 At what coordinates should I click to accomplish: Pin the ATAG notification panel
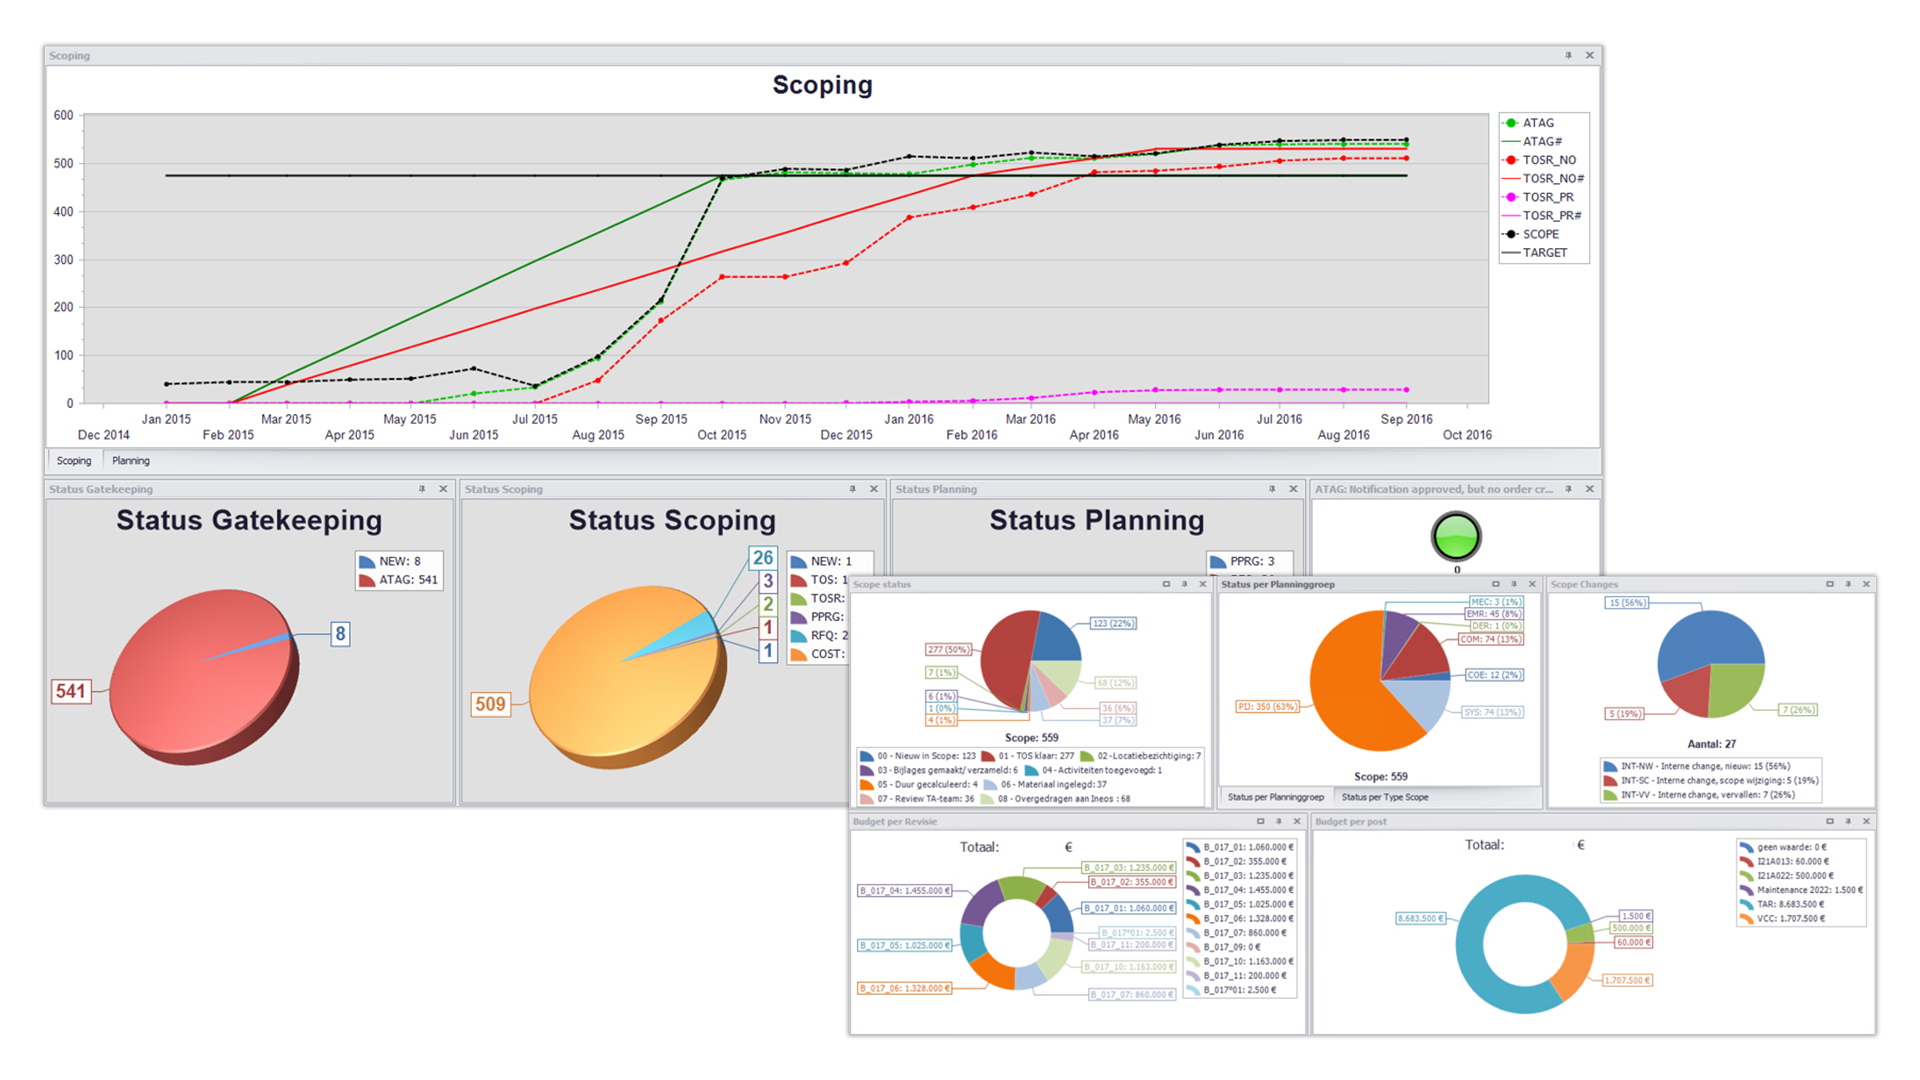click(1568, 489)
